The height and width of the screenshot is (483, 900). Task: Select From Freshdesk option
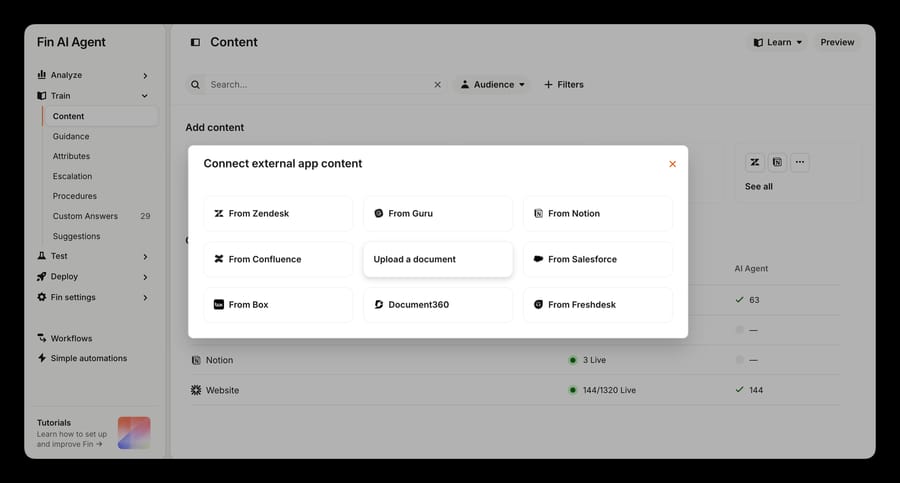click(598, 304)
